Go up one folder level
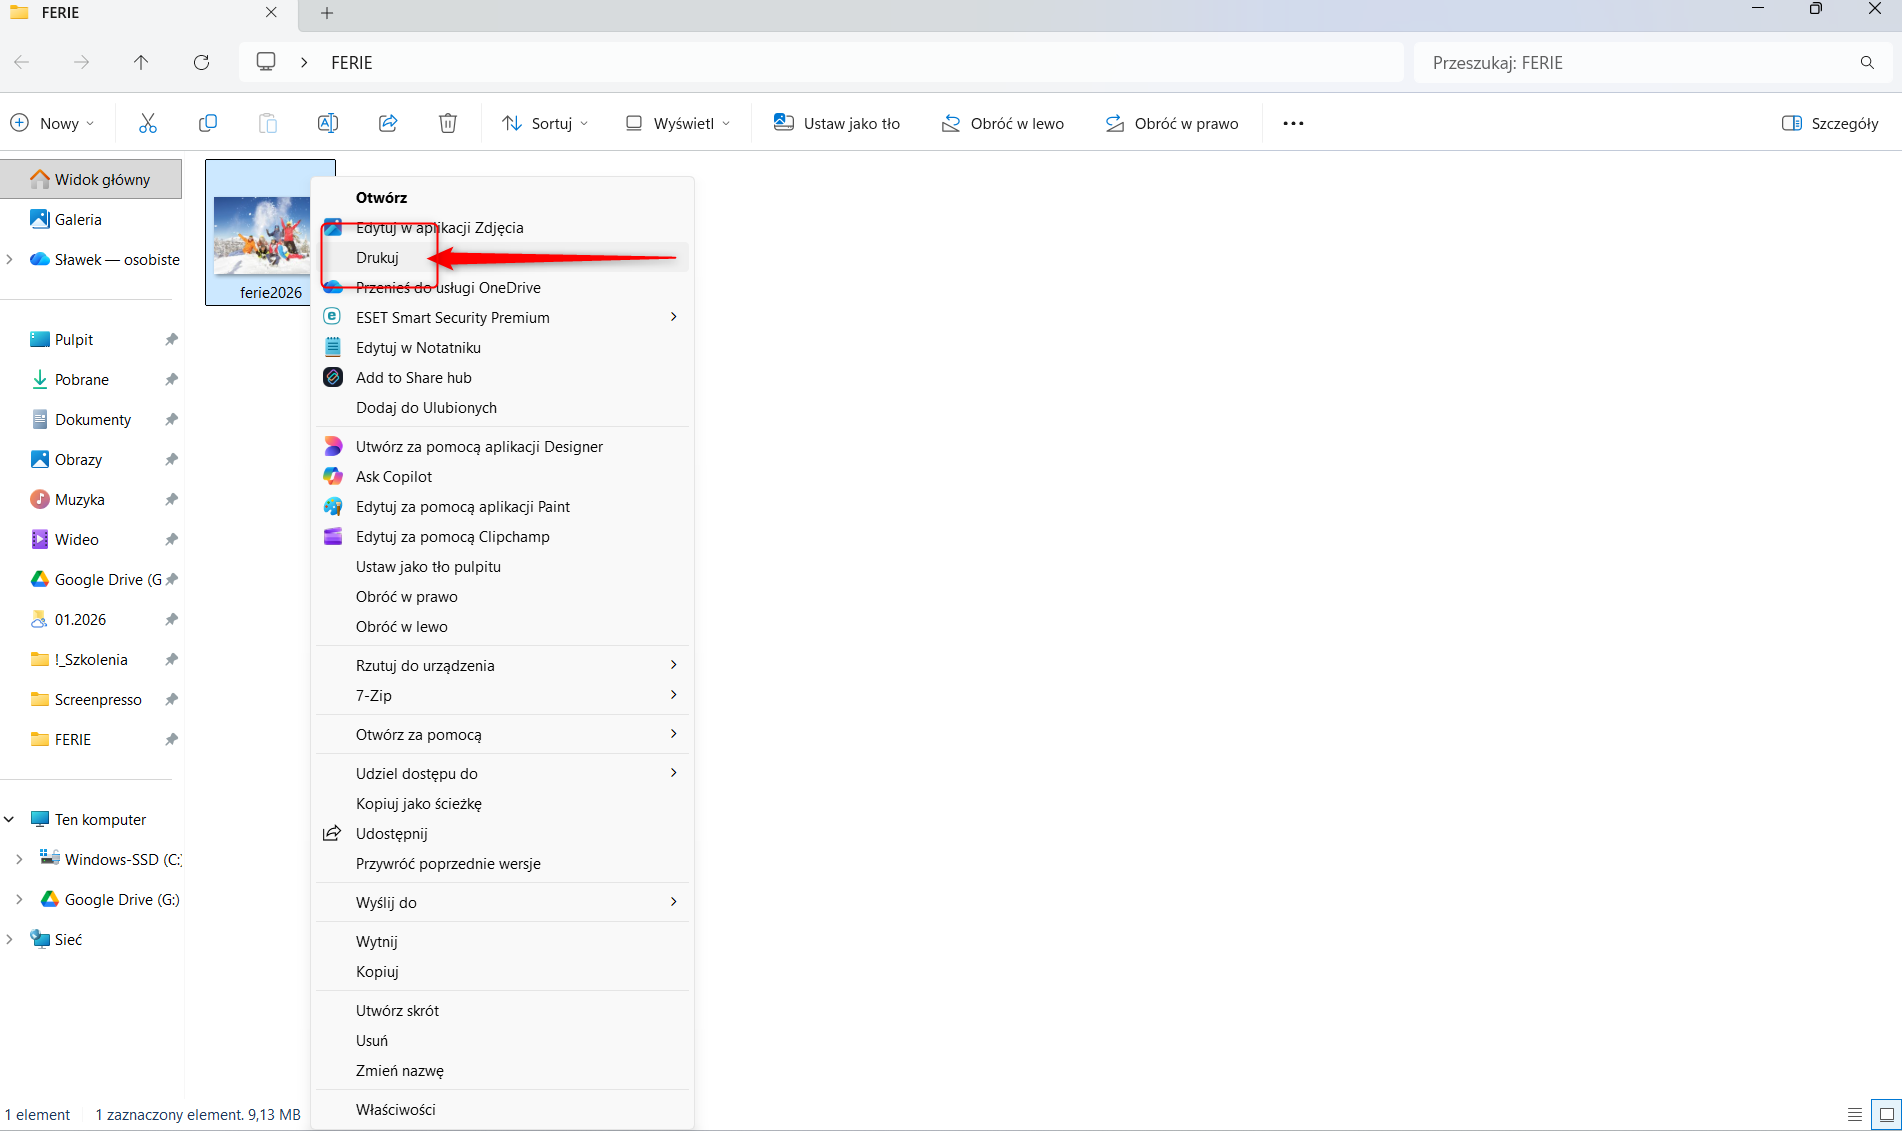Screen dimensions: 1902x1131 (x=141, y=62)
